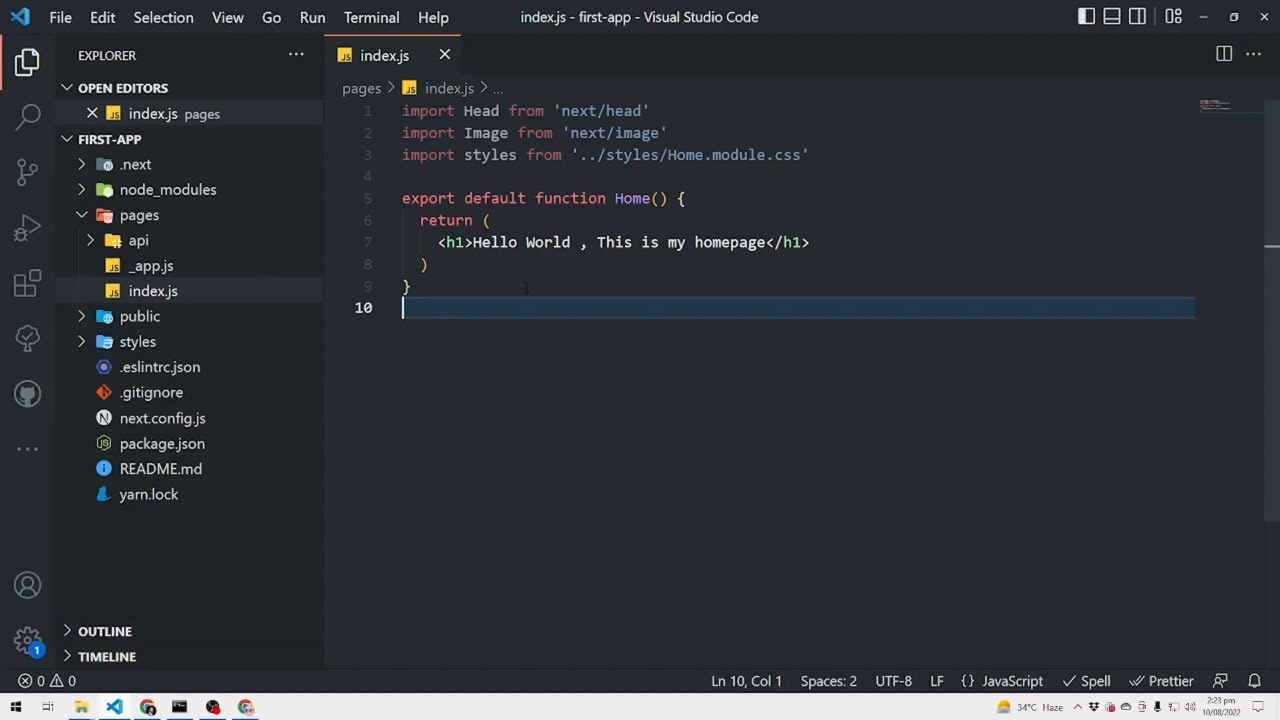
Task: Open the Run and Debug view
Action: pos(27,228)
